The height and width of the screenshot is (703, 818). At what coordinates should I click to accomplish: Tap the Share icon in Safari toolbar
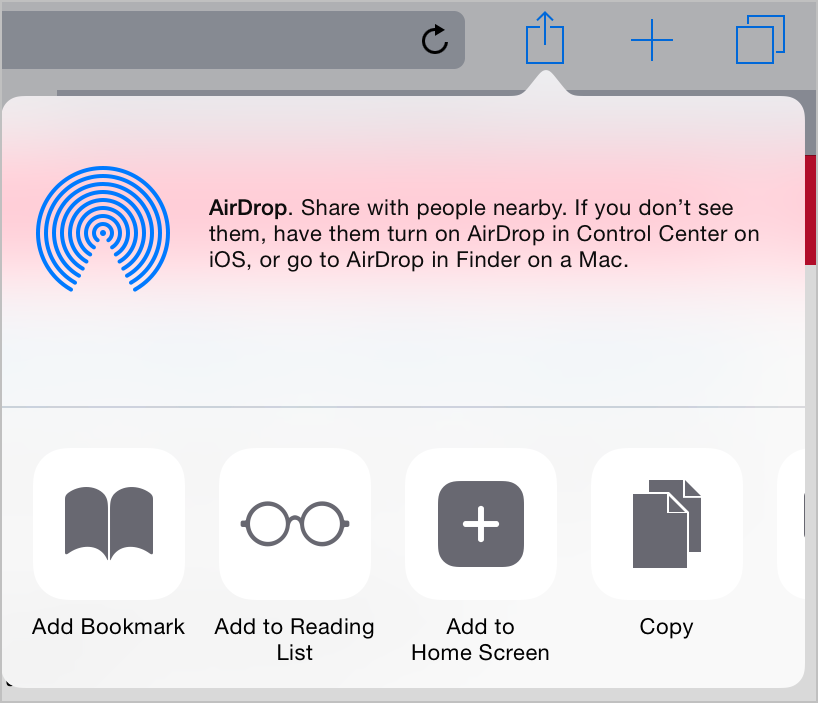(x=545, y=38)
